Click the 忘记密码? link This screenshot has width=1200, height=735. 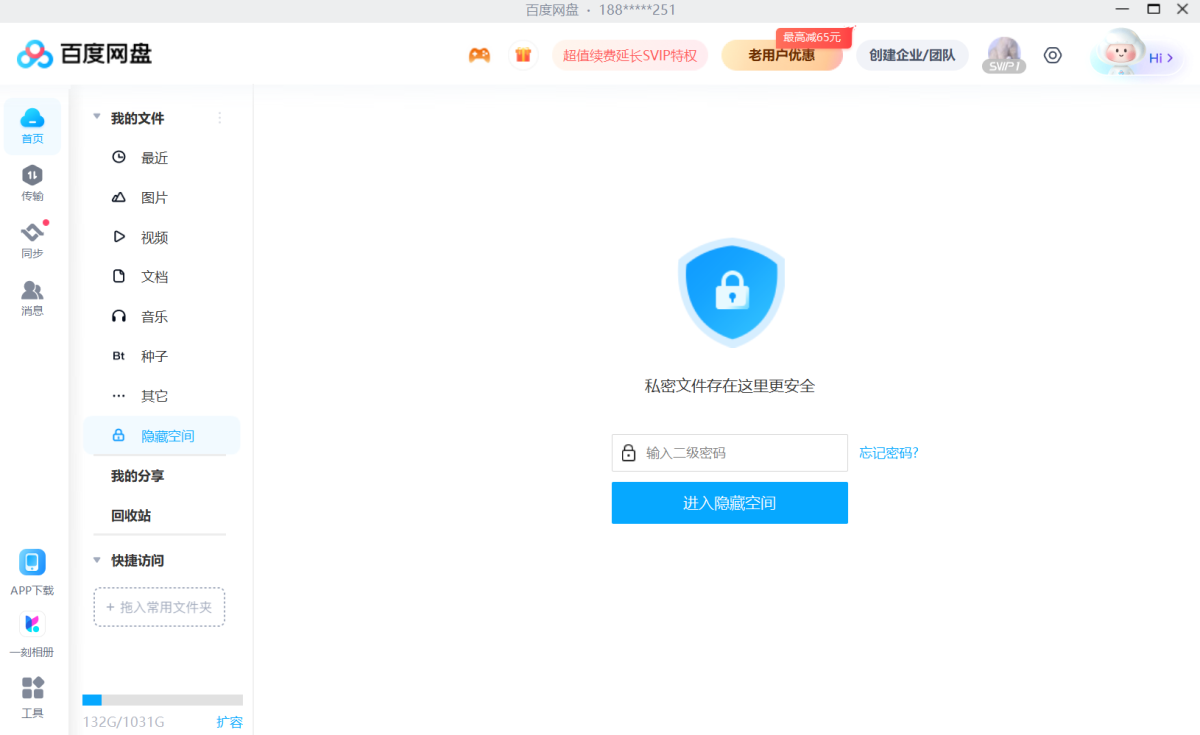click(x=888, y=453)
